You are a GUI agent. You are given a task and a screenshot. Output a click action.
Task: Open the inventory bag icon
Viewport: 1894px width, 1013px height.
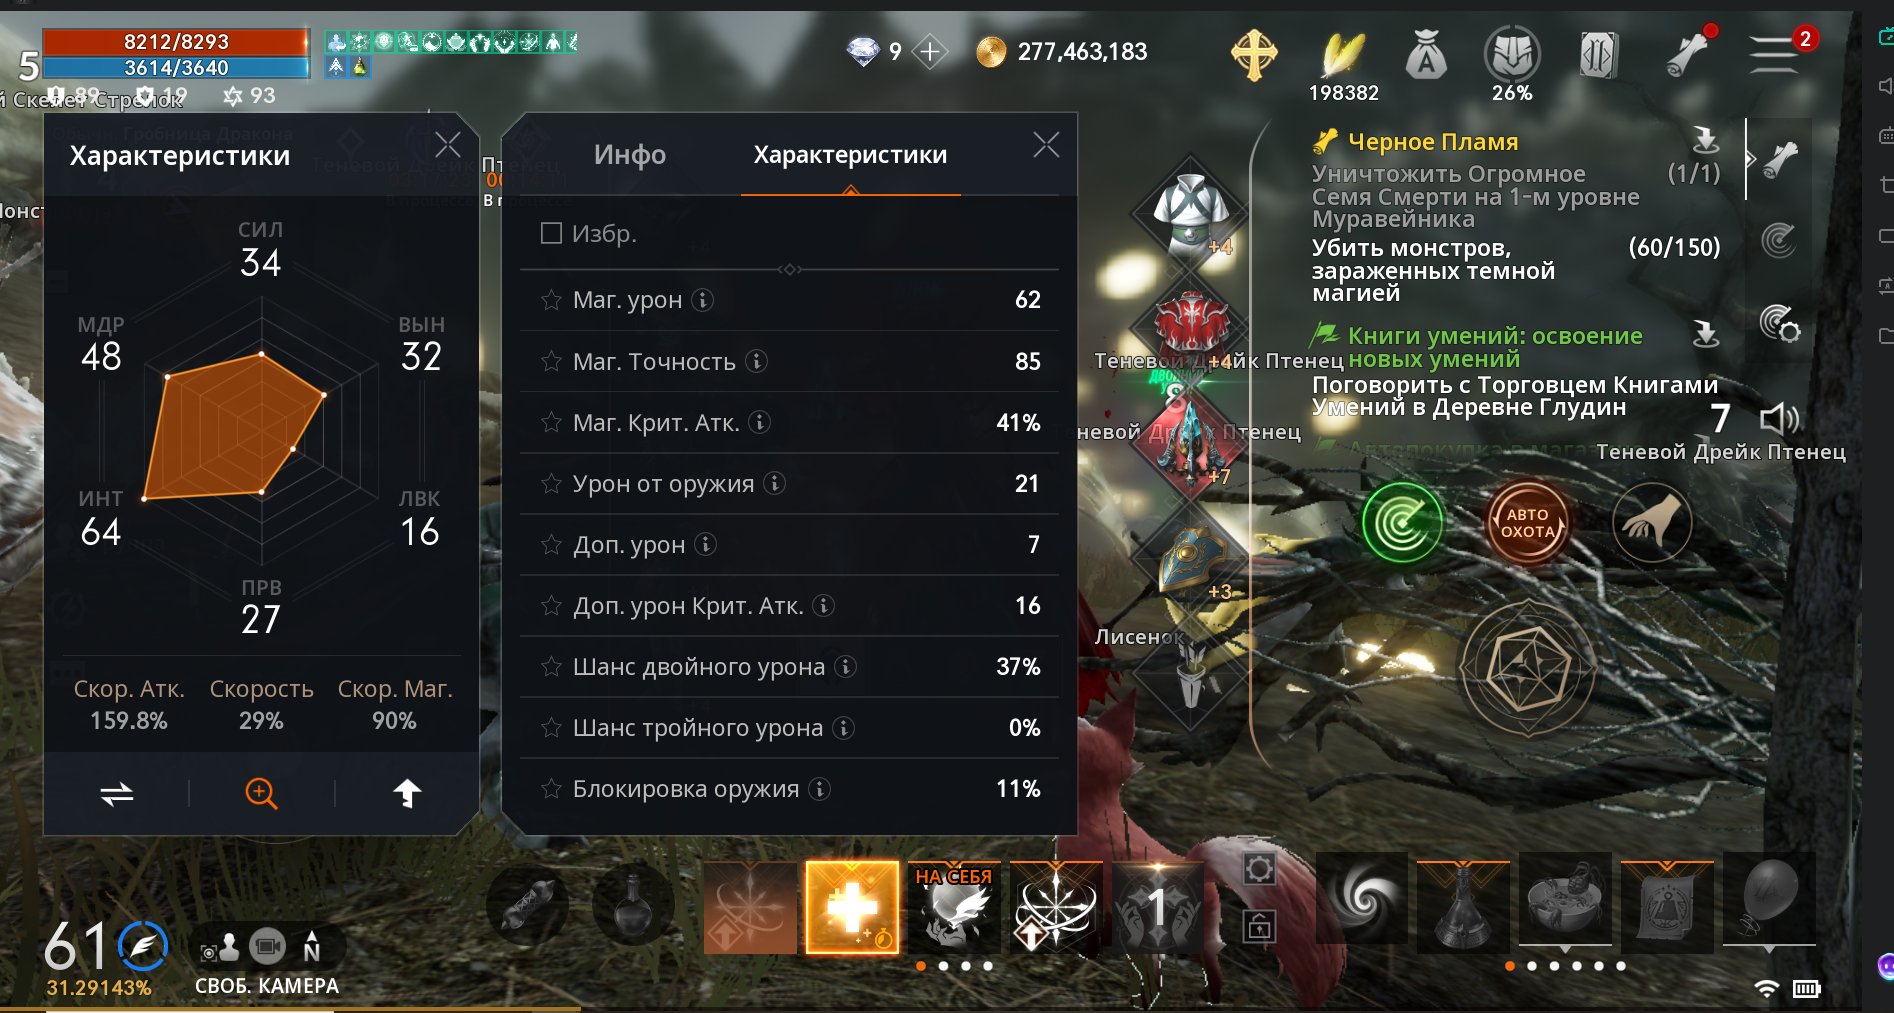(1426, 55)
